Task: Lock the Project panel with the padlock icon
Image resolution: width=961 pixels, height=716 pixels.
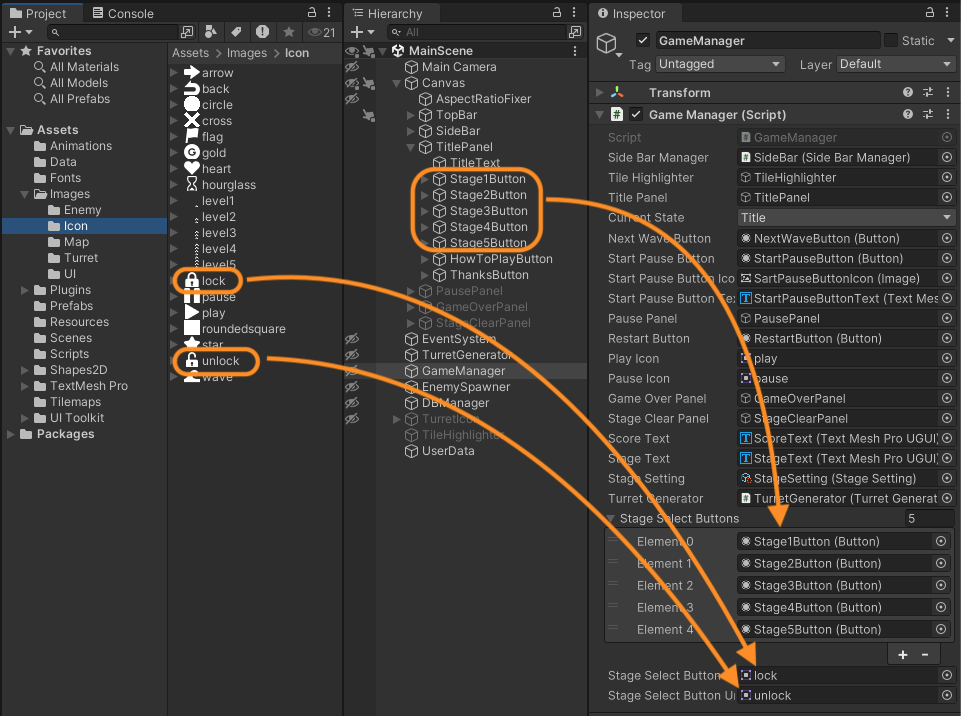Action: (312, 12)
